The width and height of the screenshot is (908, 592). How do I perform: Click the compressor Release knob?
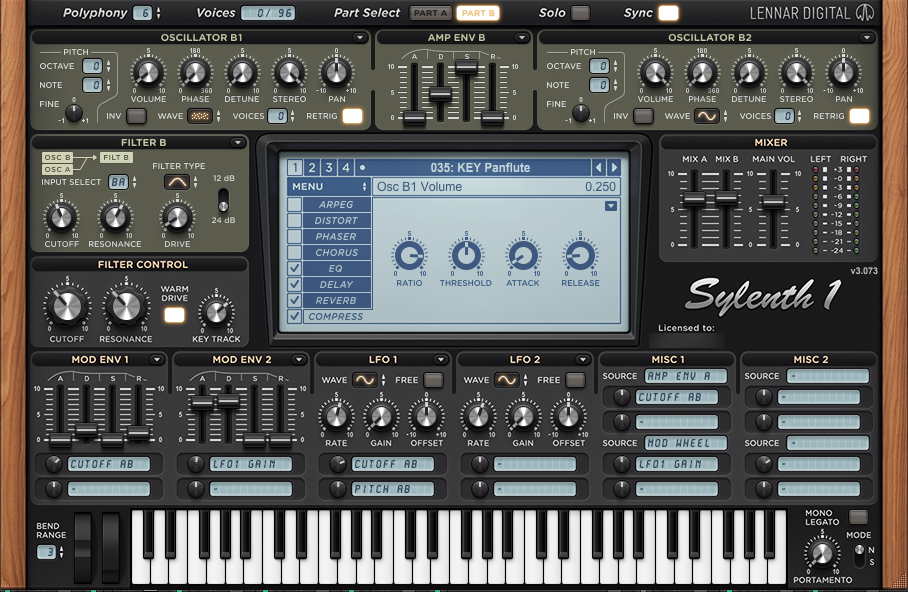tap(580, 255)
